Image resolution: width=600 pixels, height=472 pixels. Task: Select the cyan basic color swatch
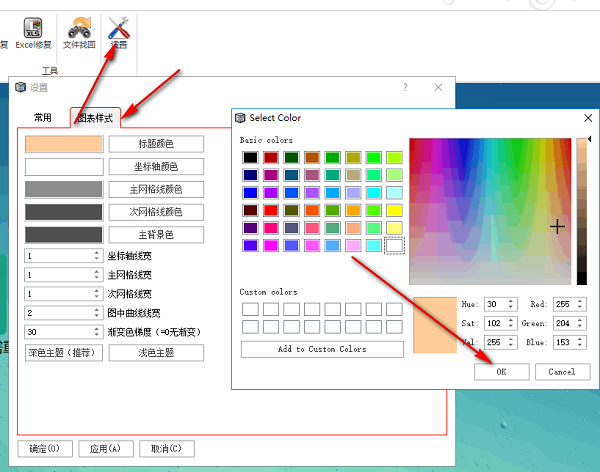[373, 193]
